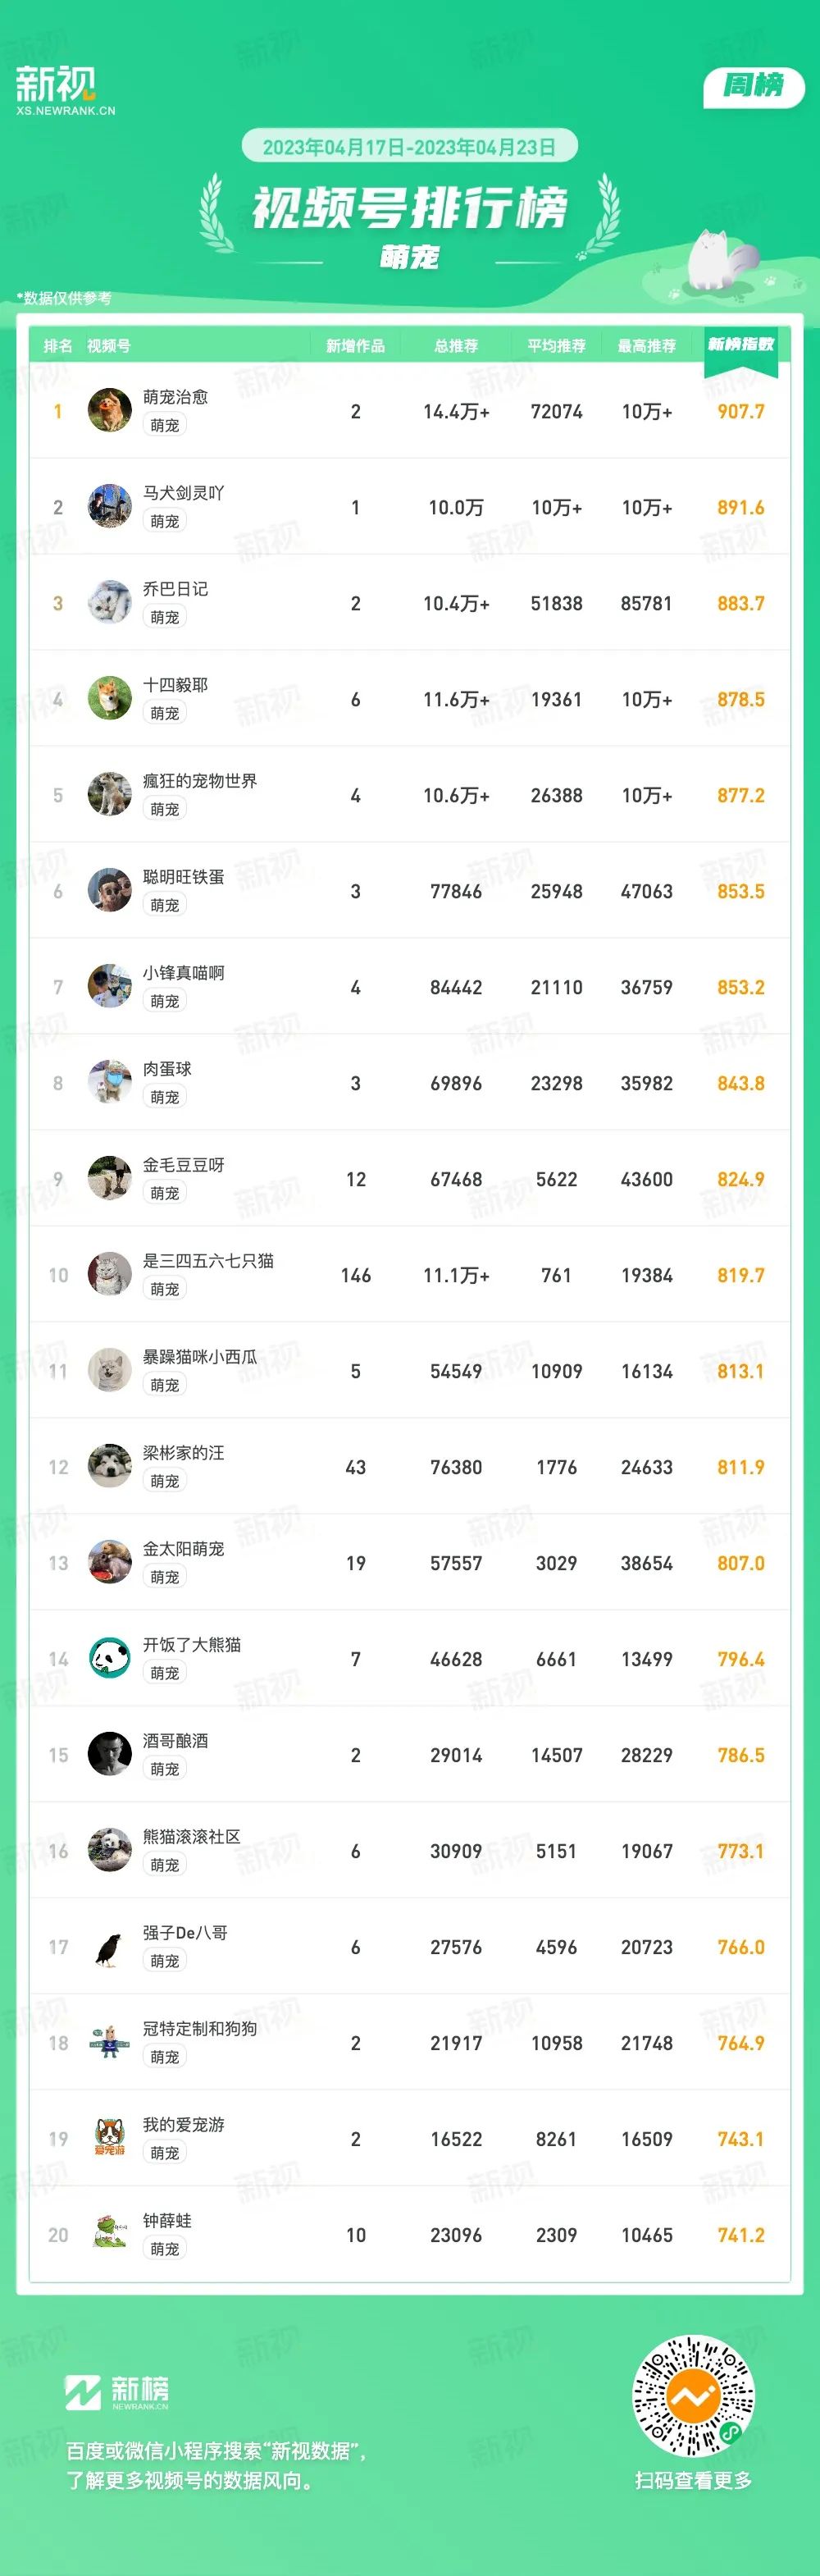
Task: Click the crow avatar of 强子De八哥
Action: coord(110,1947)
